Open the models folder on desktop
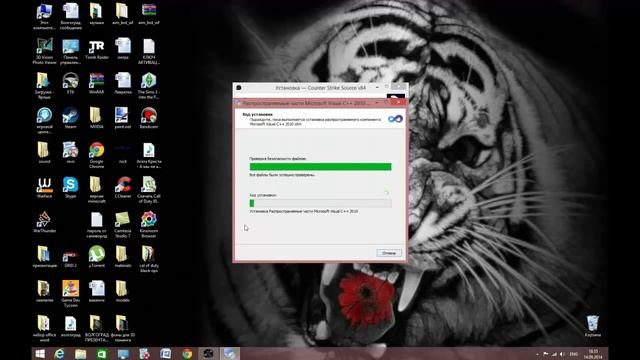 [x=123, y=291]
